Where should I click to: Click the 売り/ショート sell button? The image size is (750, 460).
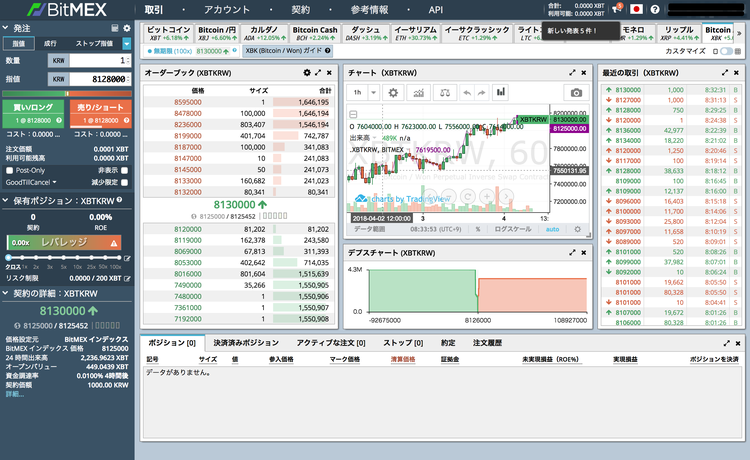100,113
